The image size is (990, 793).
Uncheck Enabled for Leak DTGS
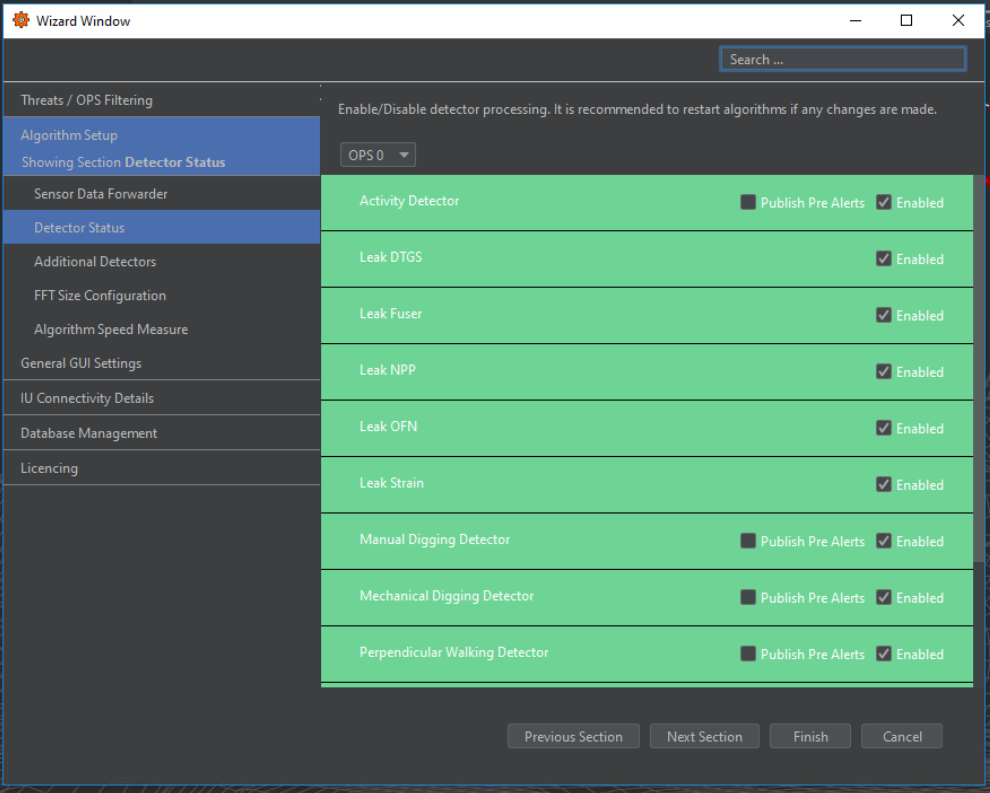point(883,259)
